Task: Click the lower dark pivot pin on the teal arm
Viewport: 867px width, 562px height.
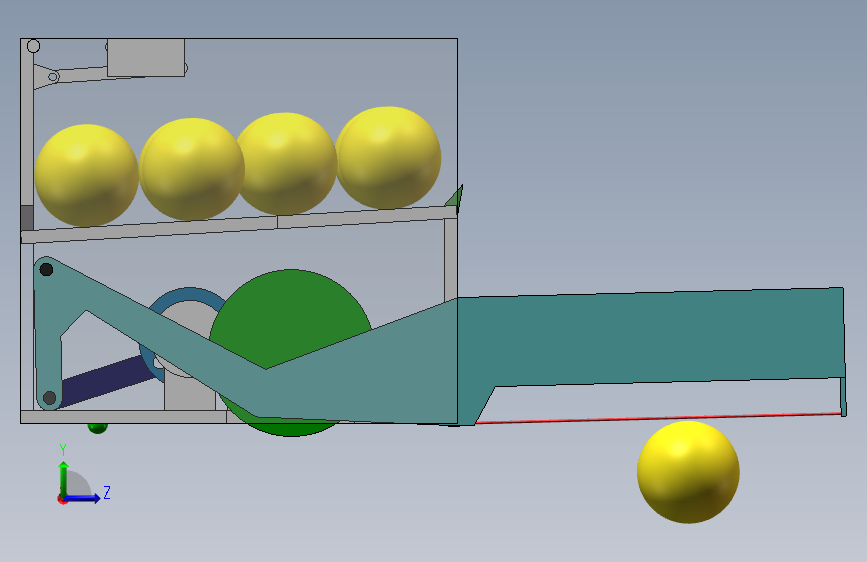Action: (x=49, y=397)
